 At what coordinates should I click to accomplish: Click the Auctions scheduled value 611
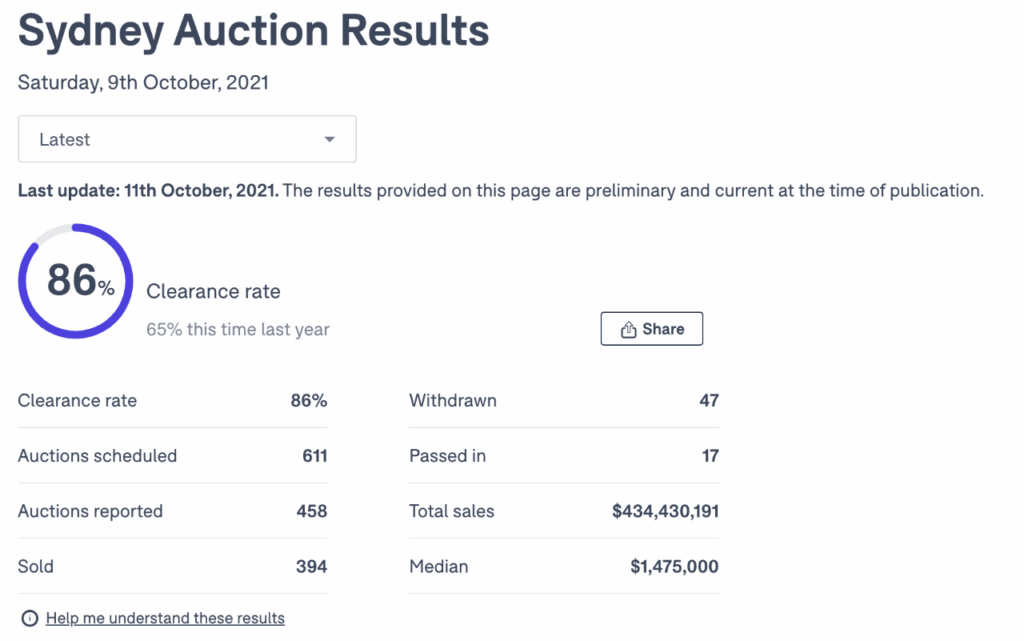(314, 456)
